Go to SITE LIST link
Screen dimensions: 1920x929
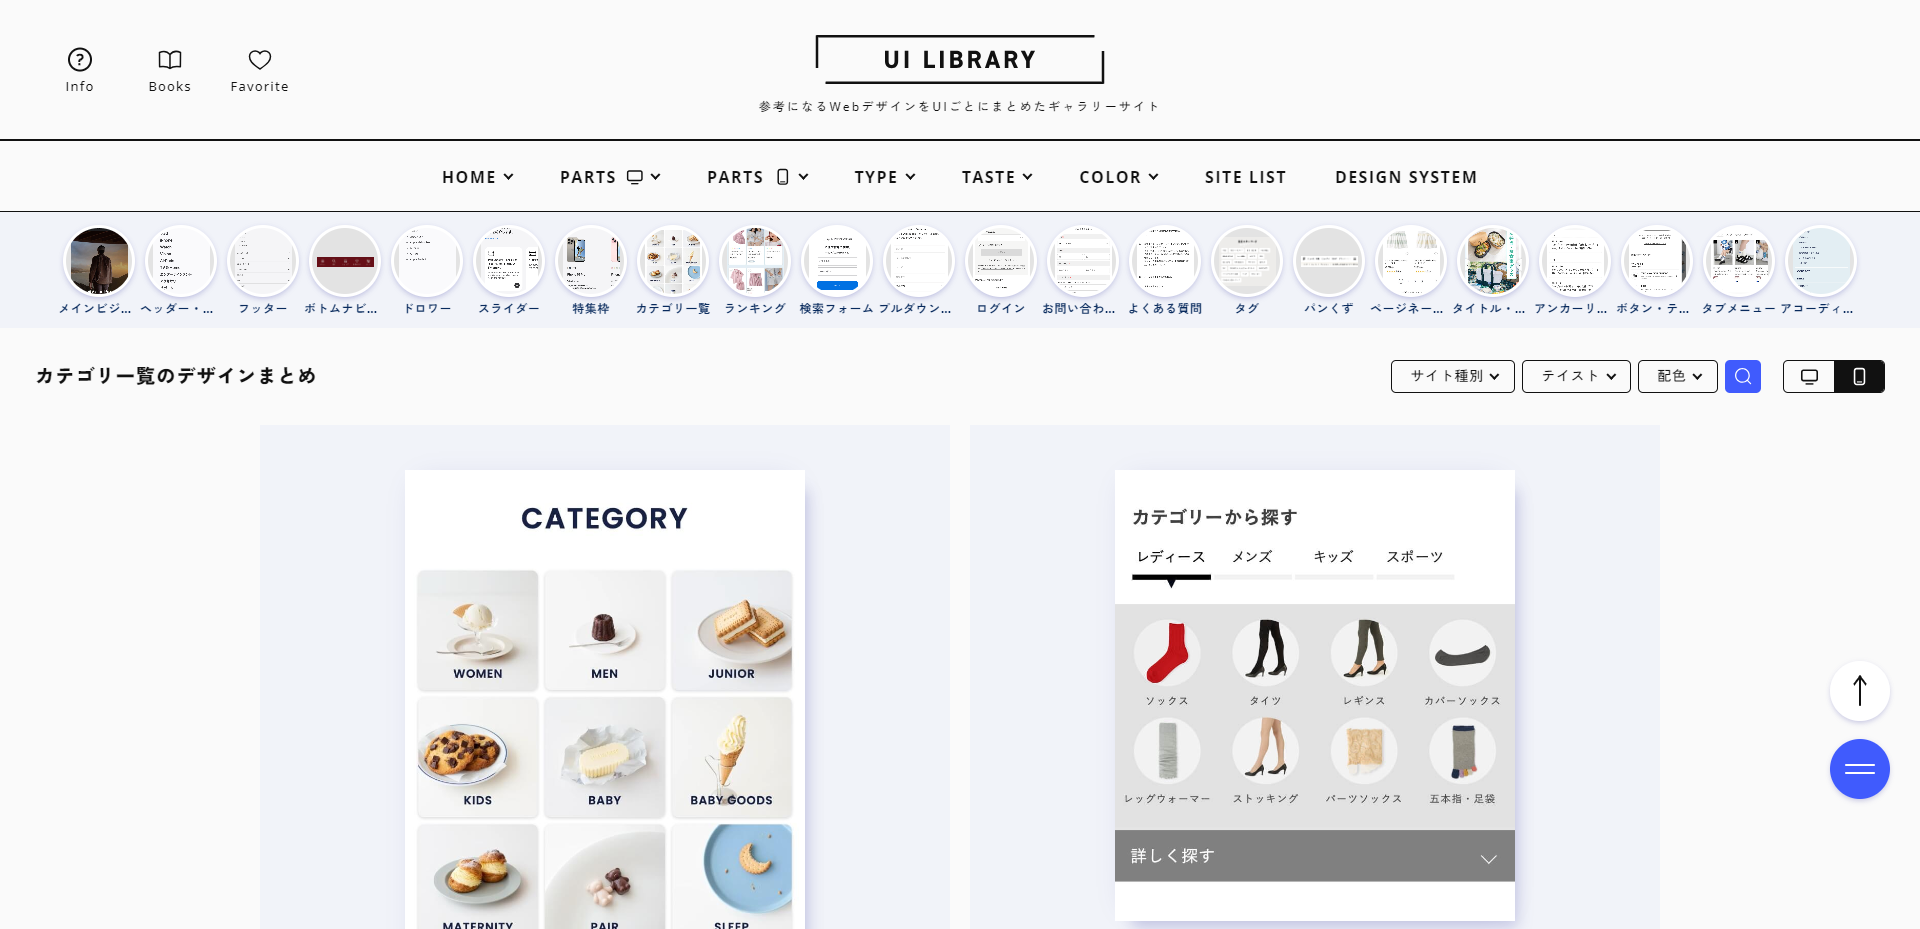pyautogui.click(x=1245, y=177)
